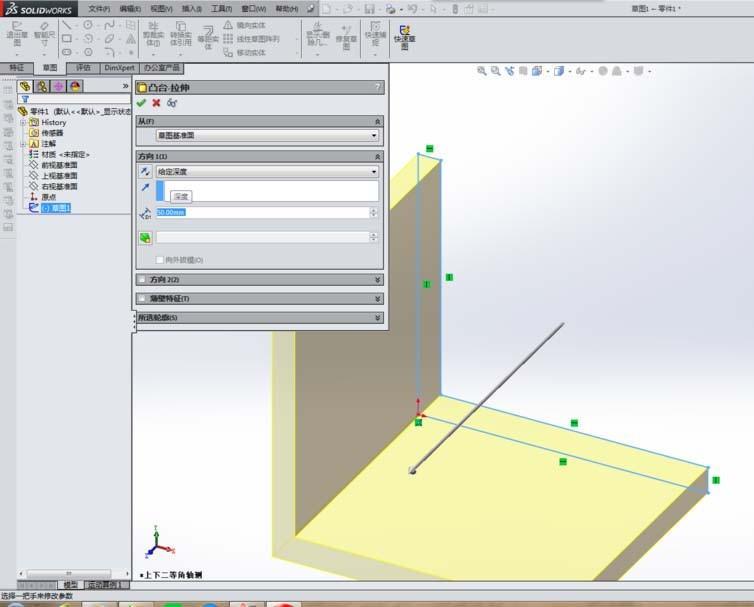Click the Move Entities tool

point(244,52)
